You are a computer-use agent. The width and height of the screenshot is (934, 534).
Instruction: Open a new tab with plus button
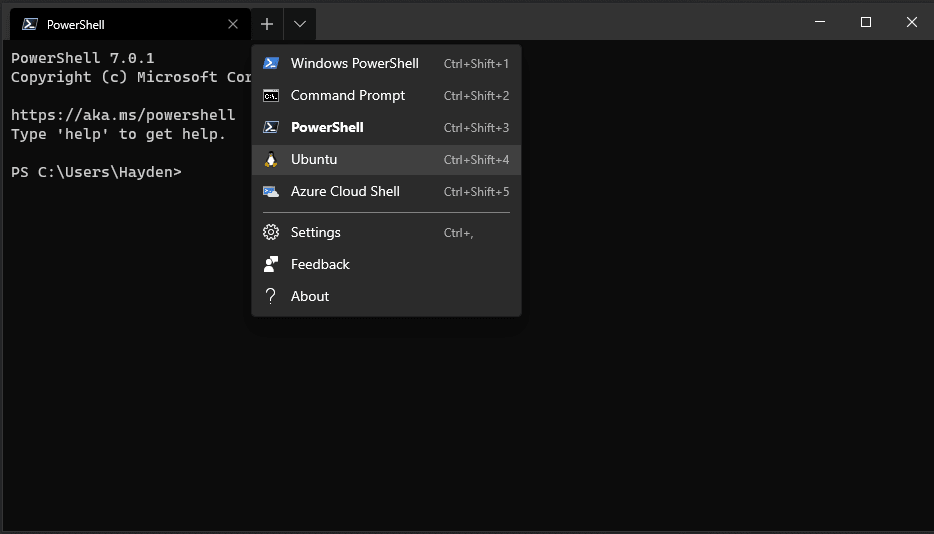click(x=267, y=24)
